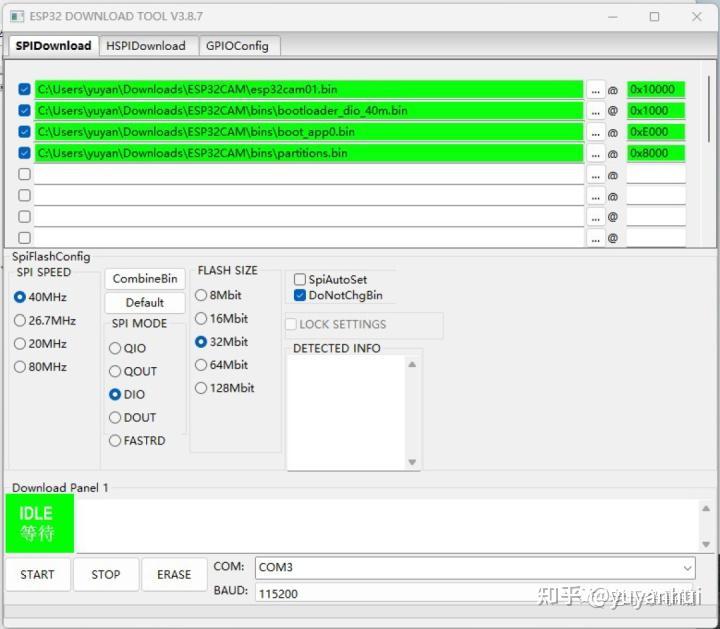Click the download log scroll down arrow
This screenshot has height=629, width=720.
706,545
